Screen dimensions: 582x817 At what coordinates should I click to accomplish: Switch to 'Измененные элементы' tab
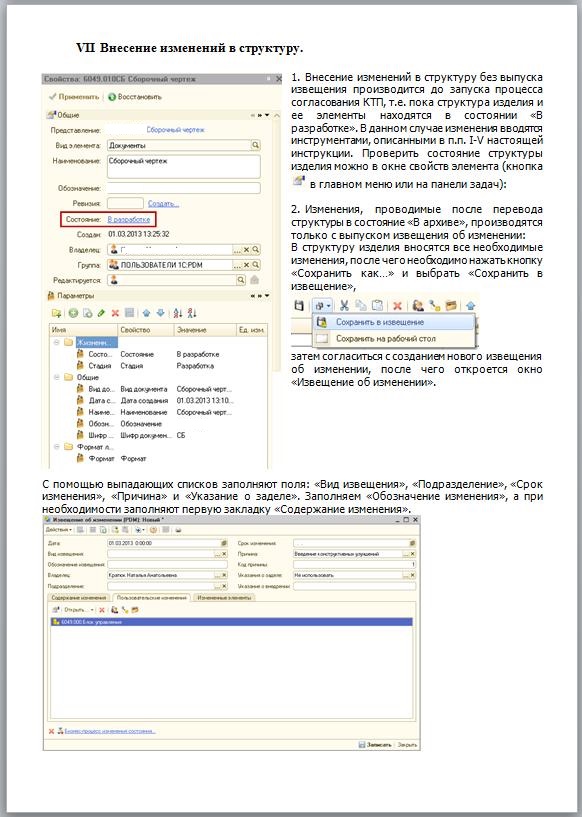coord(224,598)
